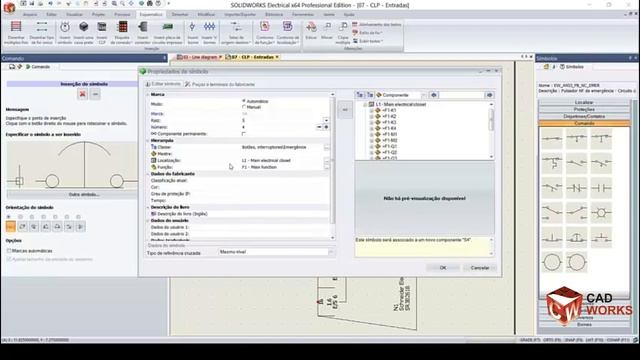Open Proteções category in Símbolos panel

(x=584, y=109)
